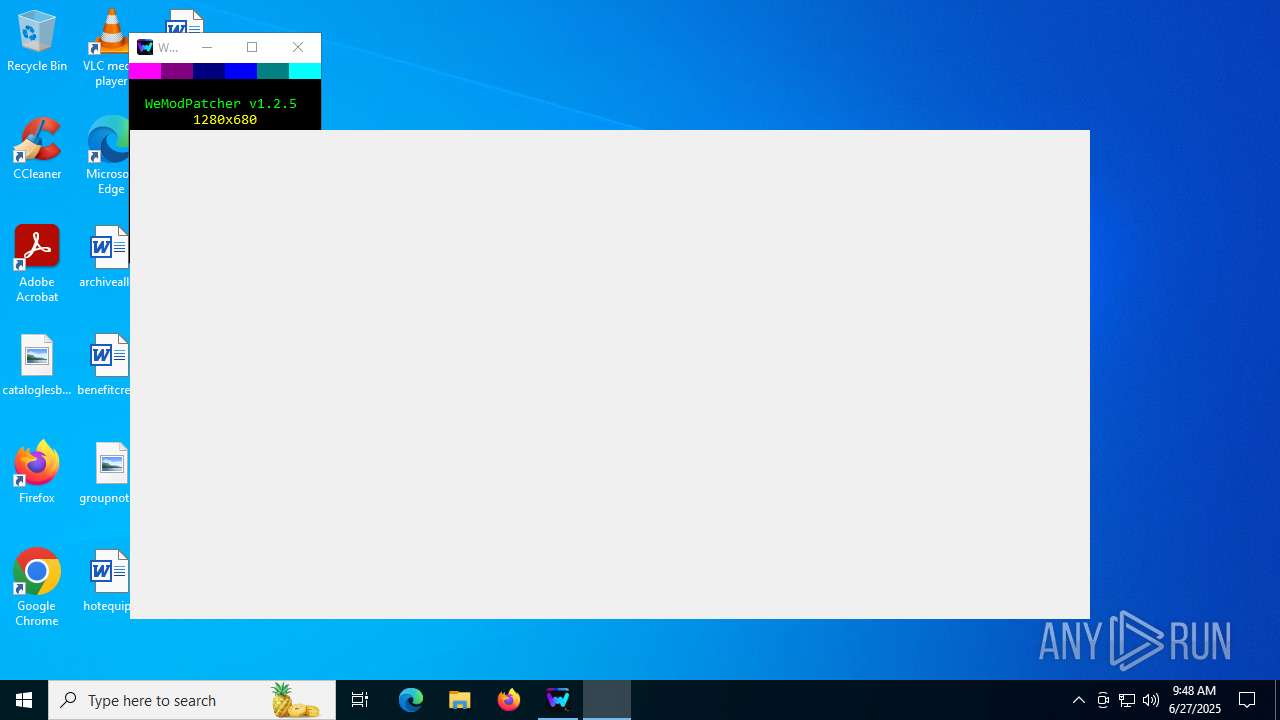Maximize the WeModPatcher window
The height and width of the screenshot is (720, 1280).
[252, 47]
